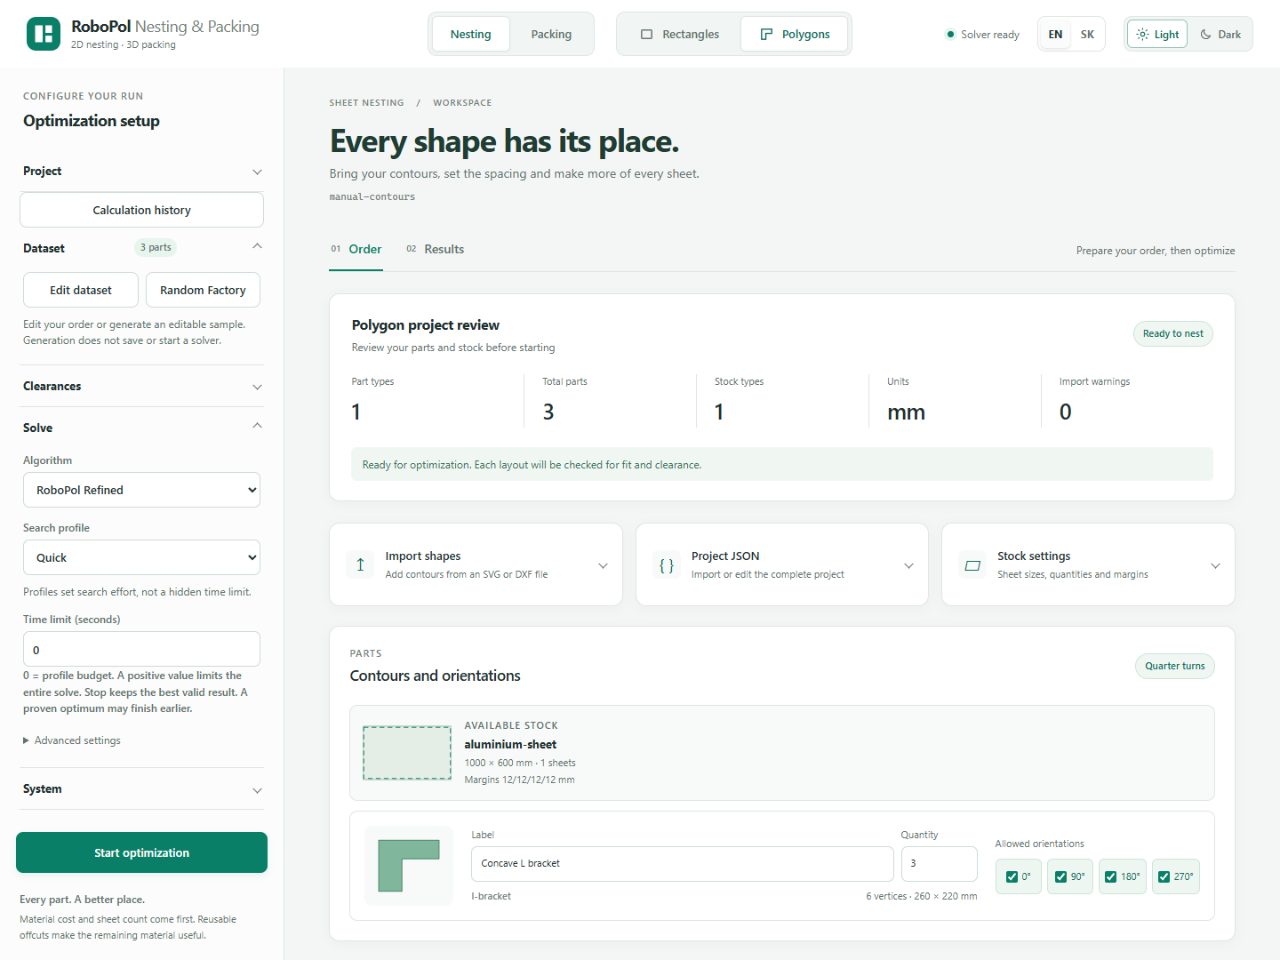Click the Polygons mode icon
The width and height of the screenshot is (1280, 960).
[x=767, y=34]
